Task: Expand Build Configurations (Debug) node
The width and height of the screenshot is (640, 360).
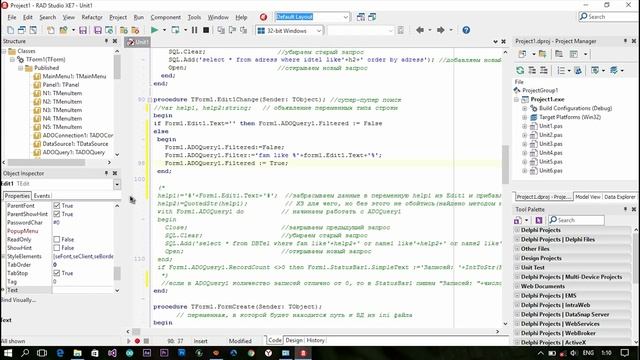Action: tap(524, 108)
